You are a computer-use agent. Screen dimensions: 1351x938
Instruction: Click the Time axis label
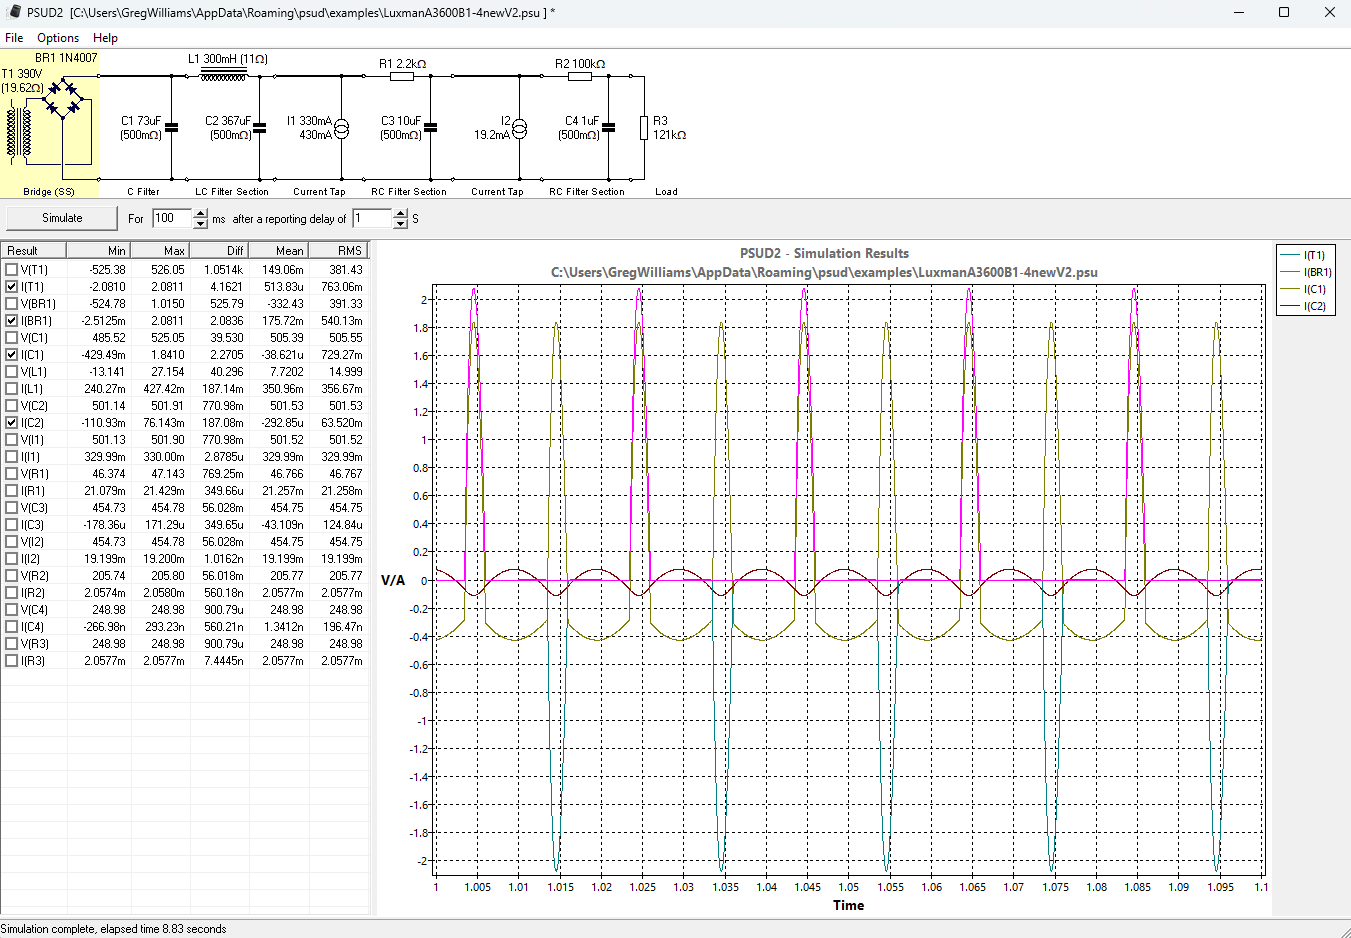tap(848, 905)
